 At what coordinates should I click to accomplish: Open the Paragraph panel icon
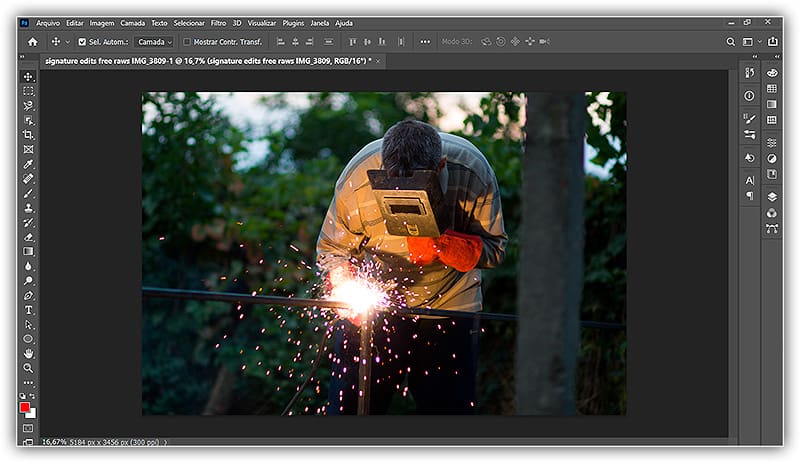[x=749, y=196]
